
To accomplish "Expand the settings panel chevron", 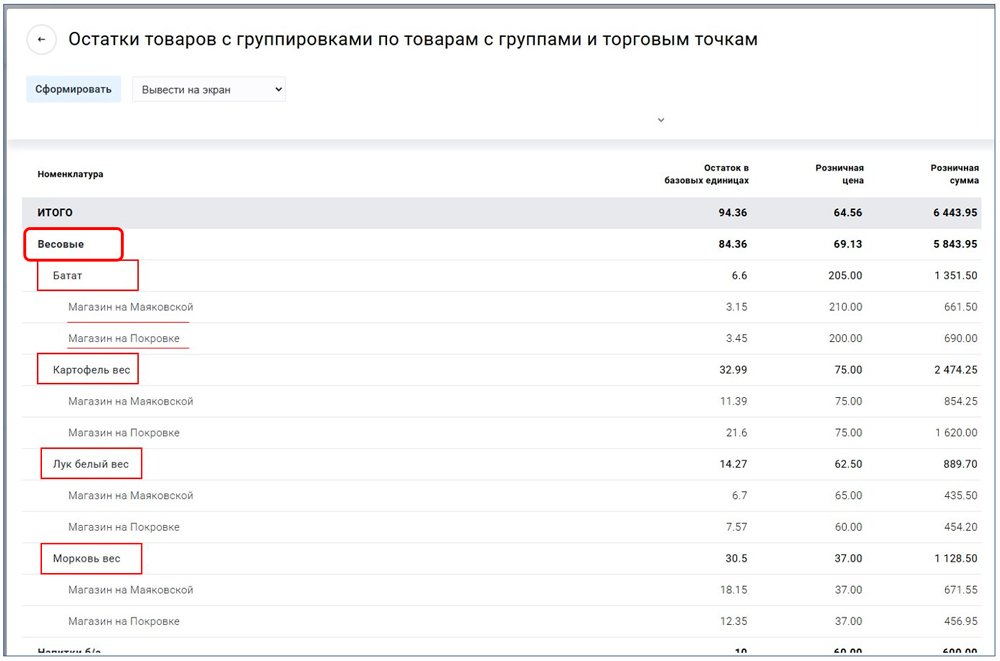I will coord(660,120).
